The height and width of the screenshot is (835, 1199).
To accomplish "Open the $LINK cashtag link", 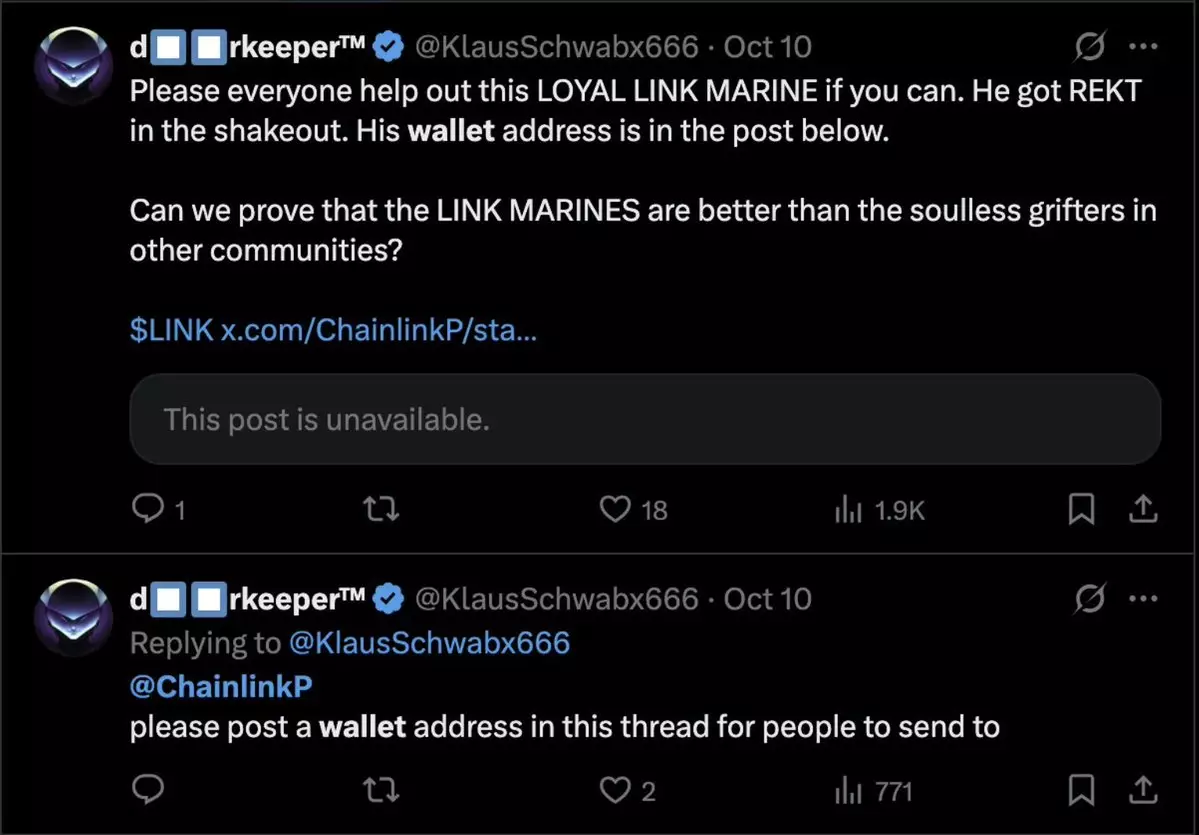I will click(172, 331).
